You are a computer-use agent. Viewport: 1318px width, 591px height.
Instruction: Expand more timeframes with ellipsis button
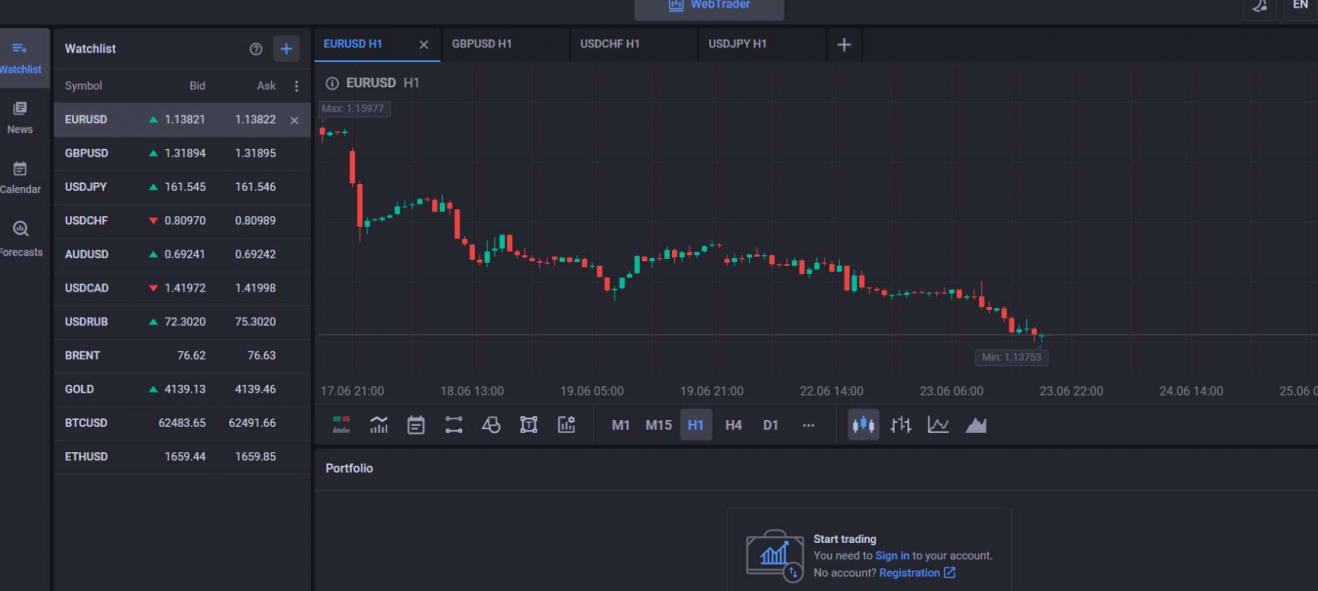click(808, 425)
